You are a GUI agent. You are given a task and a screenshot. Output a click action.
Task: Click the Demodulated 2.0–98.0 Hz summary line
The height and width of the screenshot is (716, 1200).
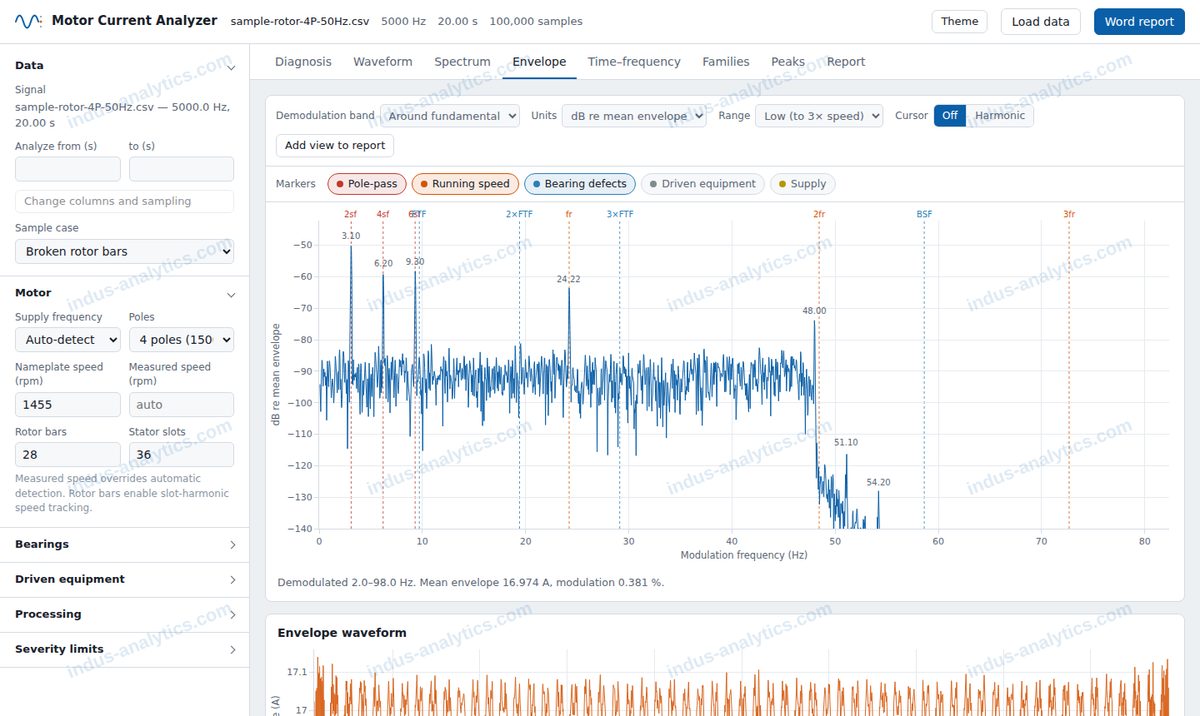click(471, 582)
